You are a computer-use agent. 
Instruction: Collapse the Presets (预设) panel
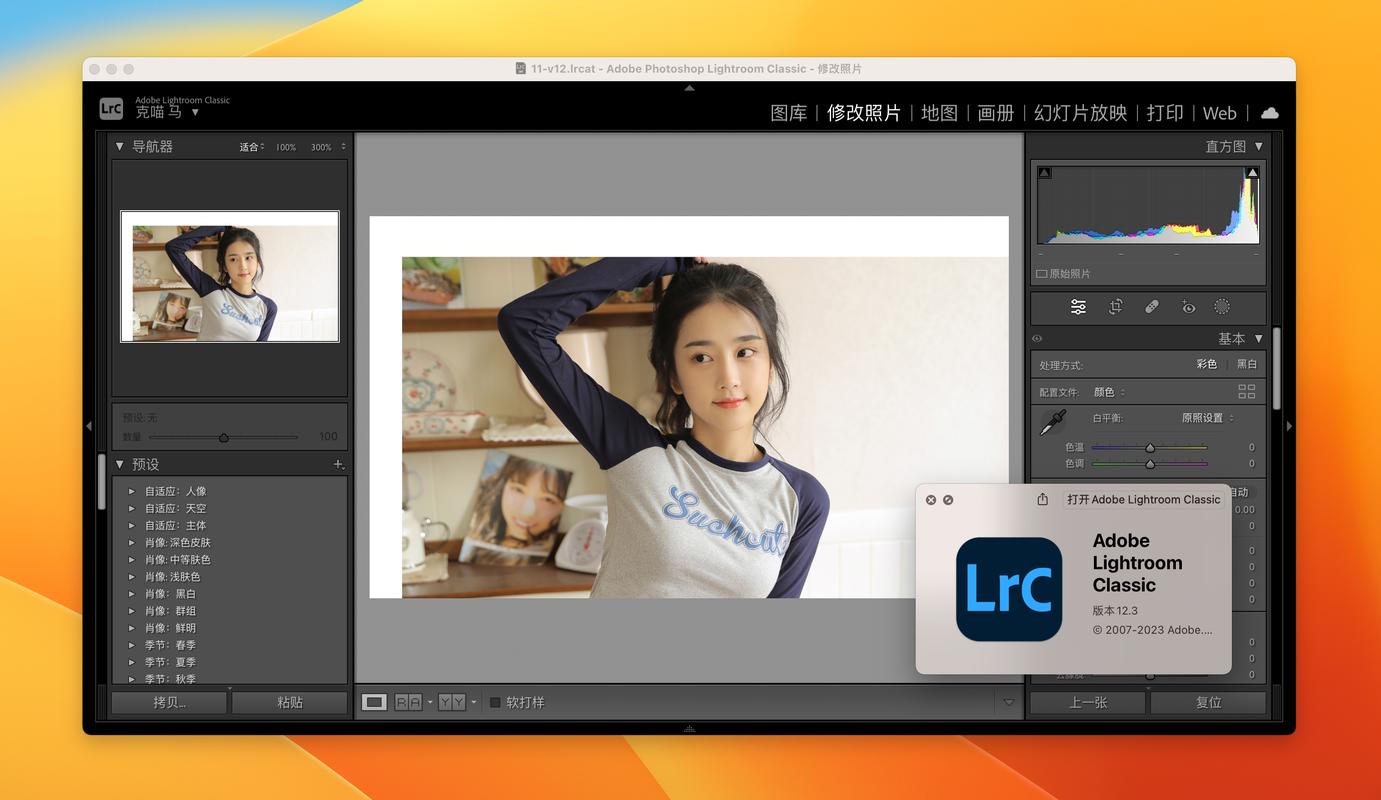tap(120, 464)
